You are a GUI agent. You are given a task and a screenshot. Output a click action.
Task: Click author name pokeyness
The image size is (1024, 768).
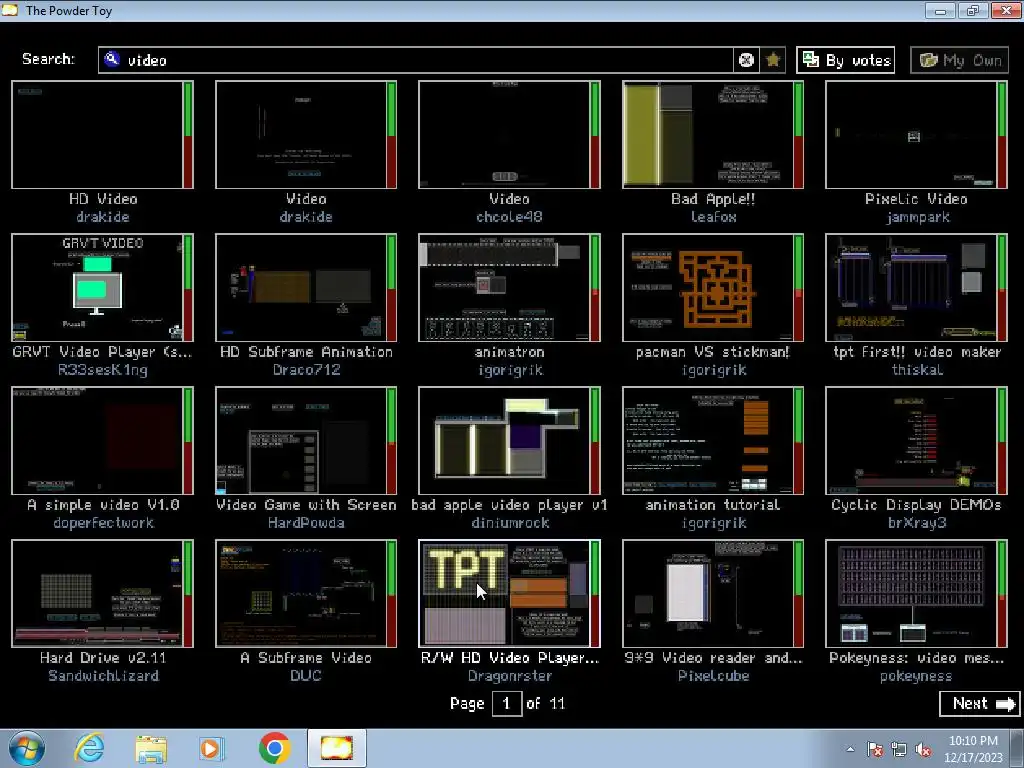(x=916, y=676)
